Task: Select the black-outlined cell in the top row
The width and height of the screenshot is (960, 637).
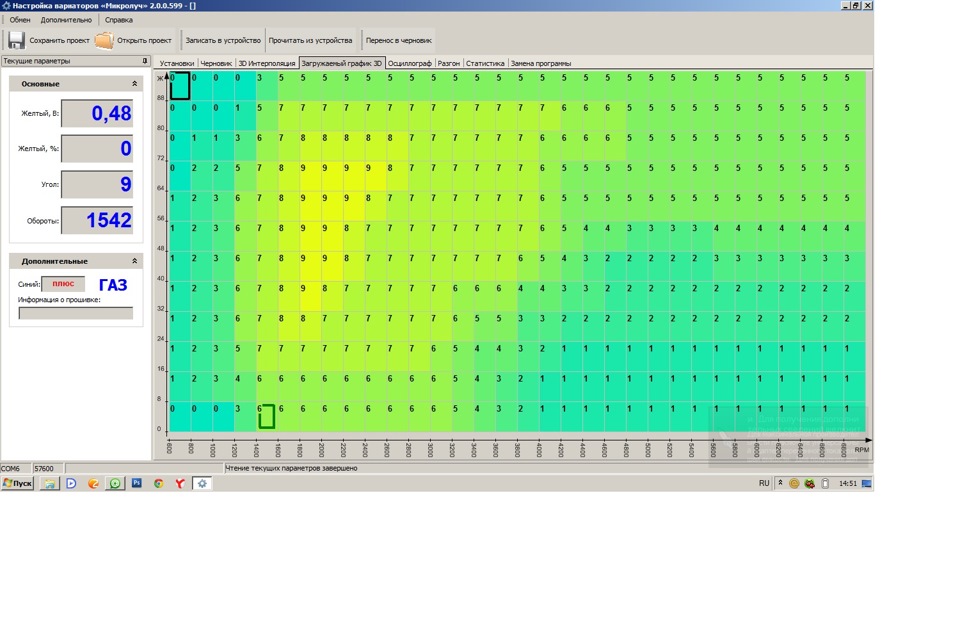Action: (x=179, y=86)
